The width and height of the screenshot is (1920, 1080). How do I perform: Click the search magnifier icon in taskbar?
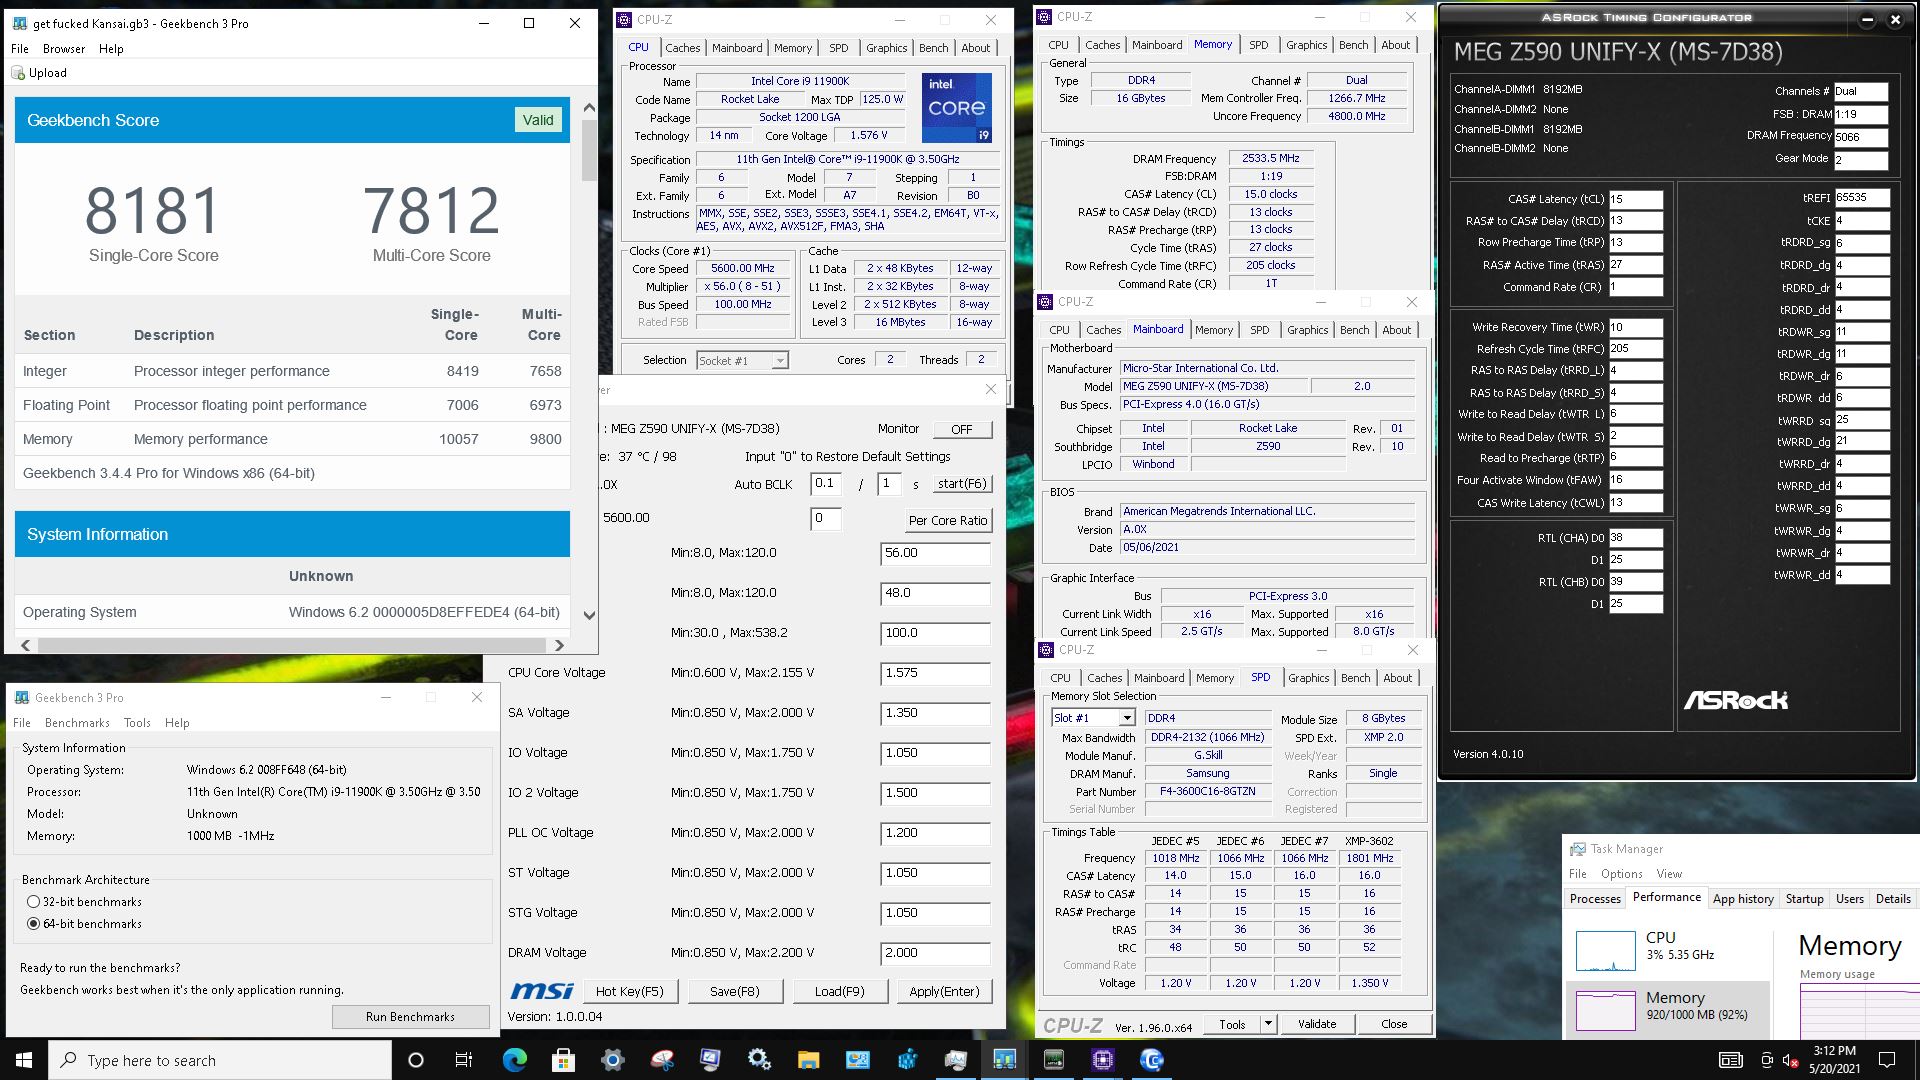coord(68,1060)
